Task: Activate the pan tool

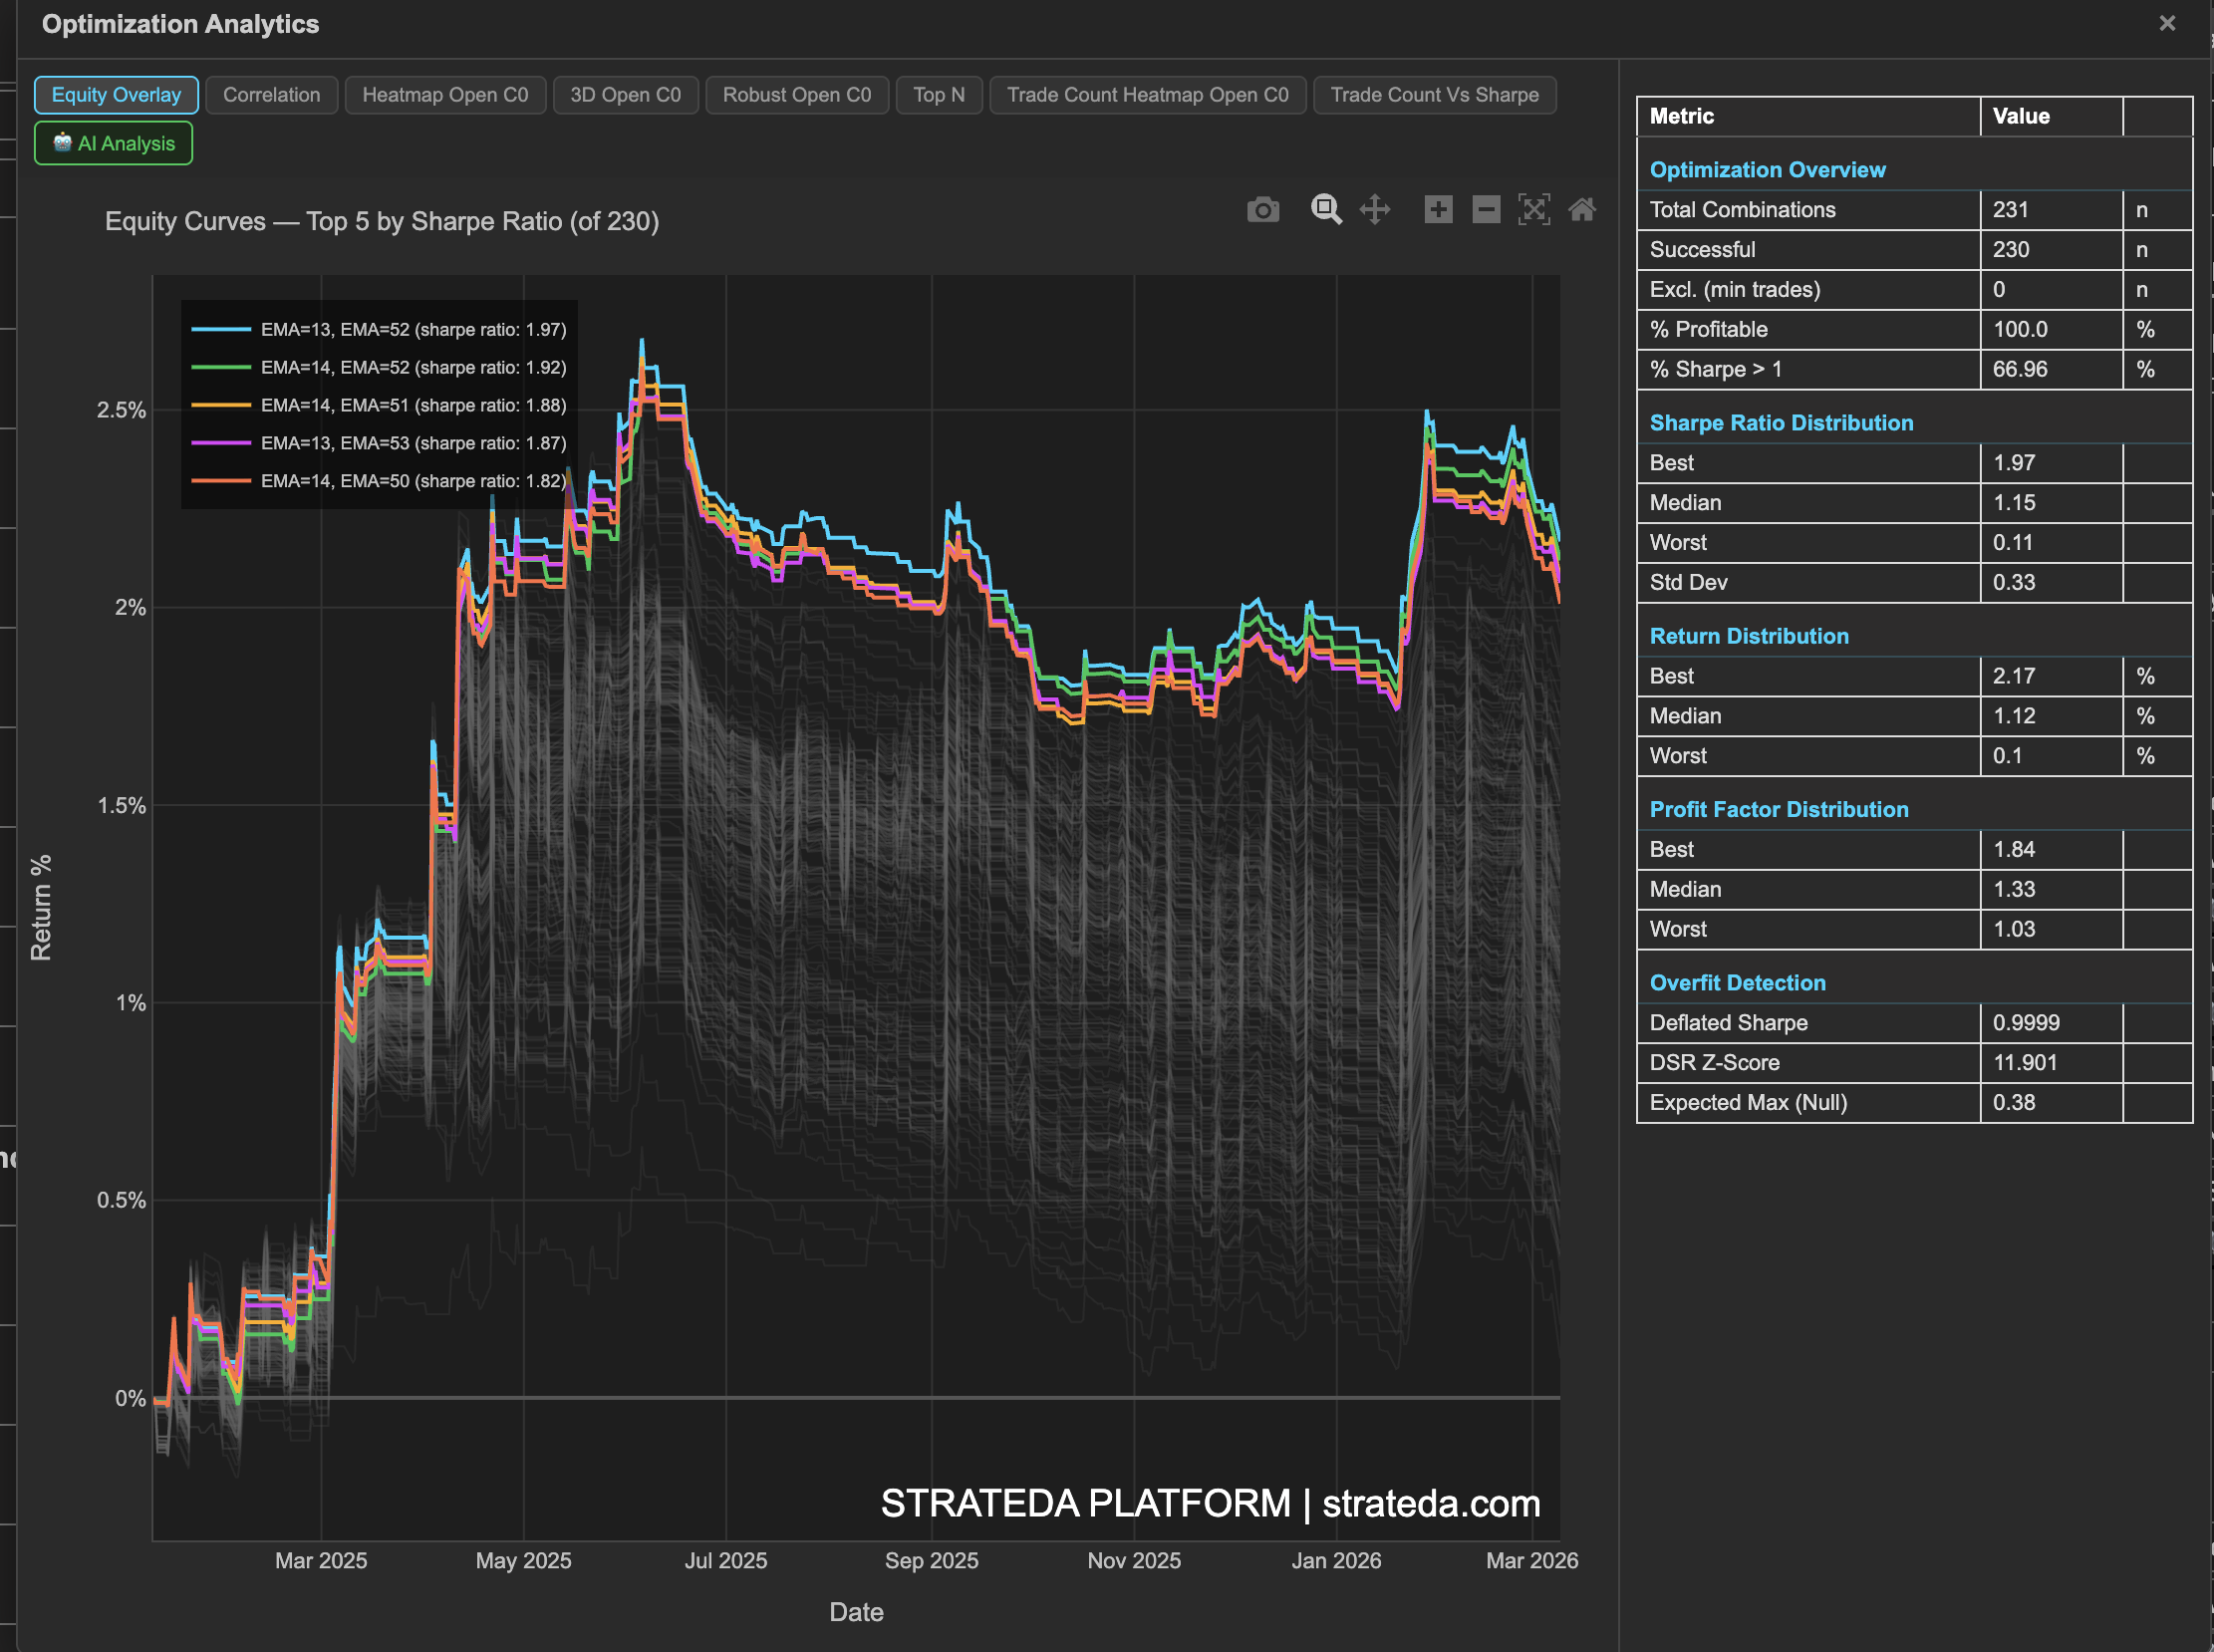Action: (1375, 210)
